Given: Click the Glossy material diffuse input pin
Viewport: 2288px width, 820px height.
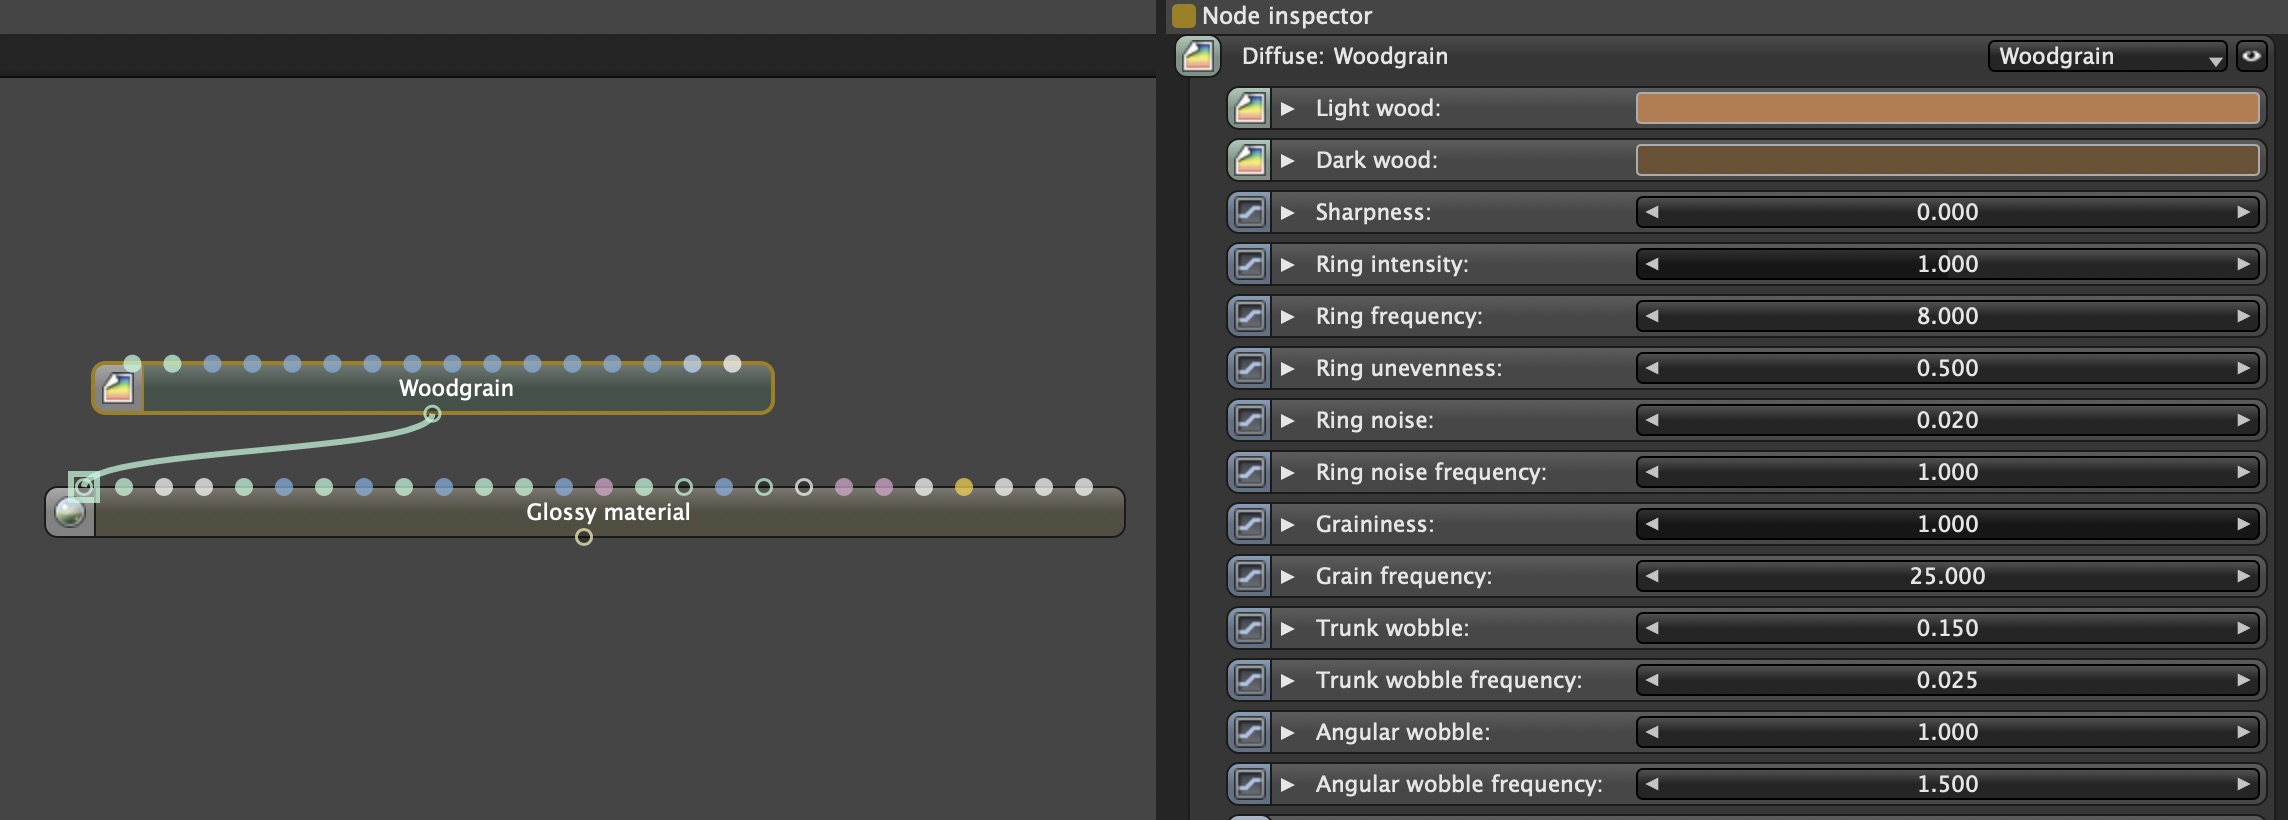Looking at the screenshot, I should (84, 487).
